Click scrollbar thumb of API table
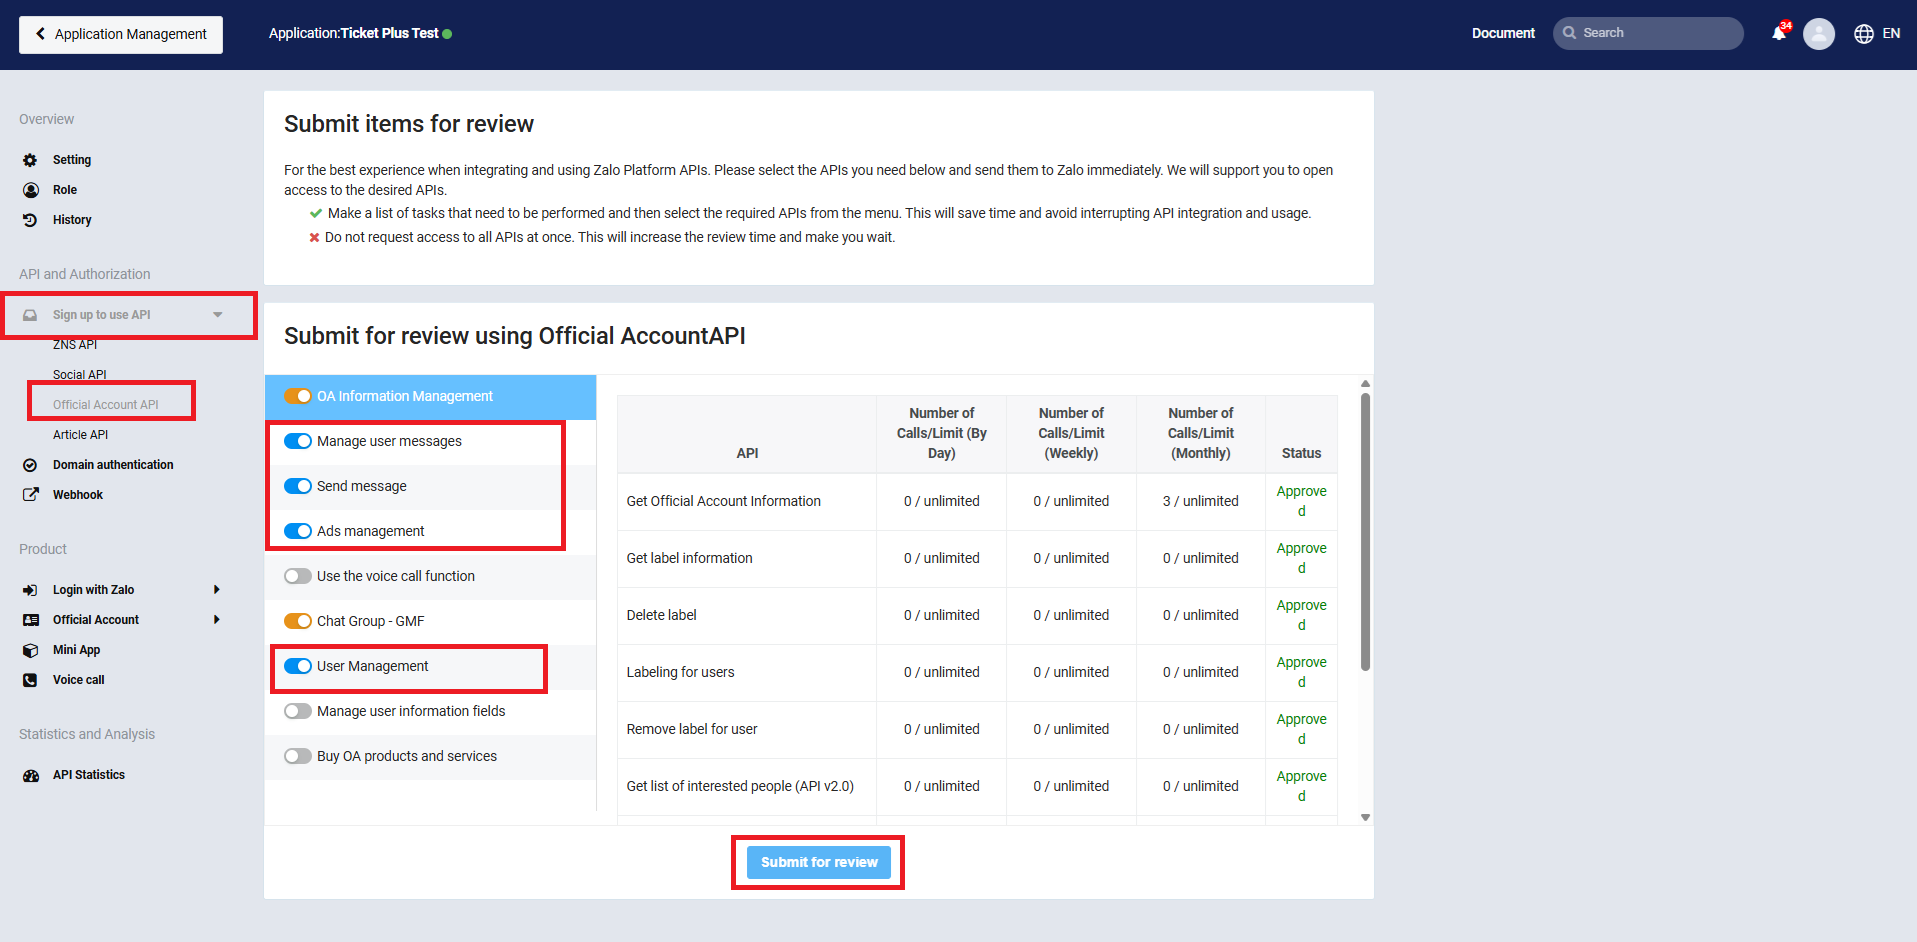Screen dimensions: 1917x942 click(x=1365, y=531)
